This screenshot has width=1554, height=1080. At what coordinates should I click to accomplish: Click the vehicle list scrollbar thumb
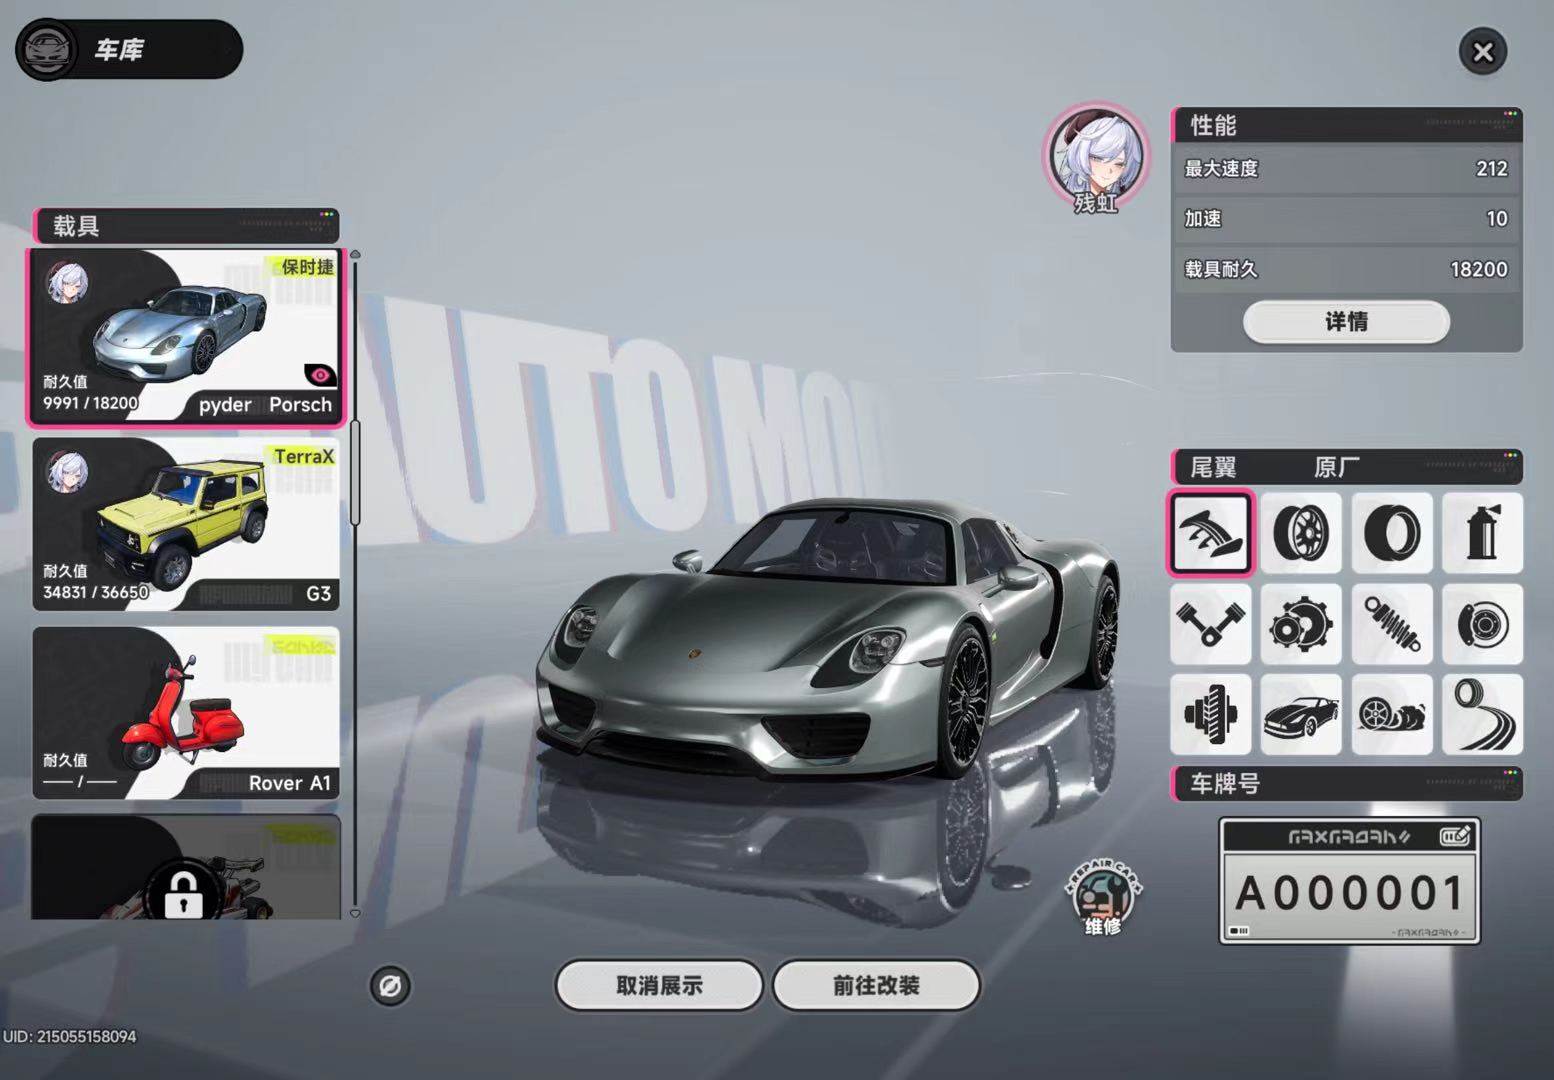[355, 472]
